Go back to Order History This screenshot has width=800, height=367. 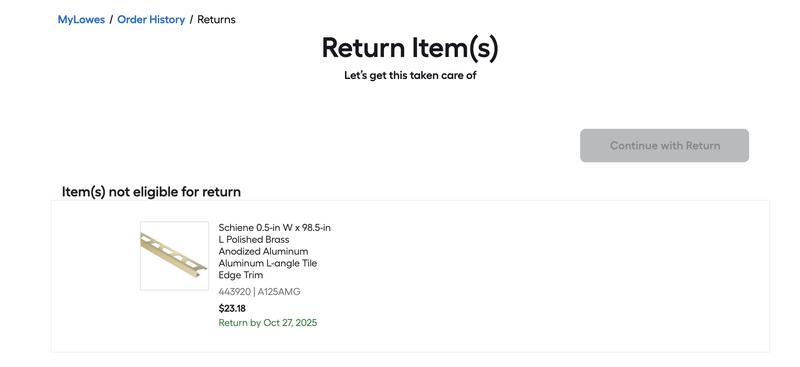151,19
